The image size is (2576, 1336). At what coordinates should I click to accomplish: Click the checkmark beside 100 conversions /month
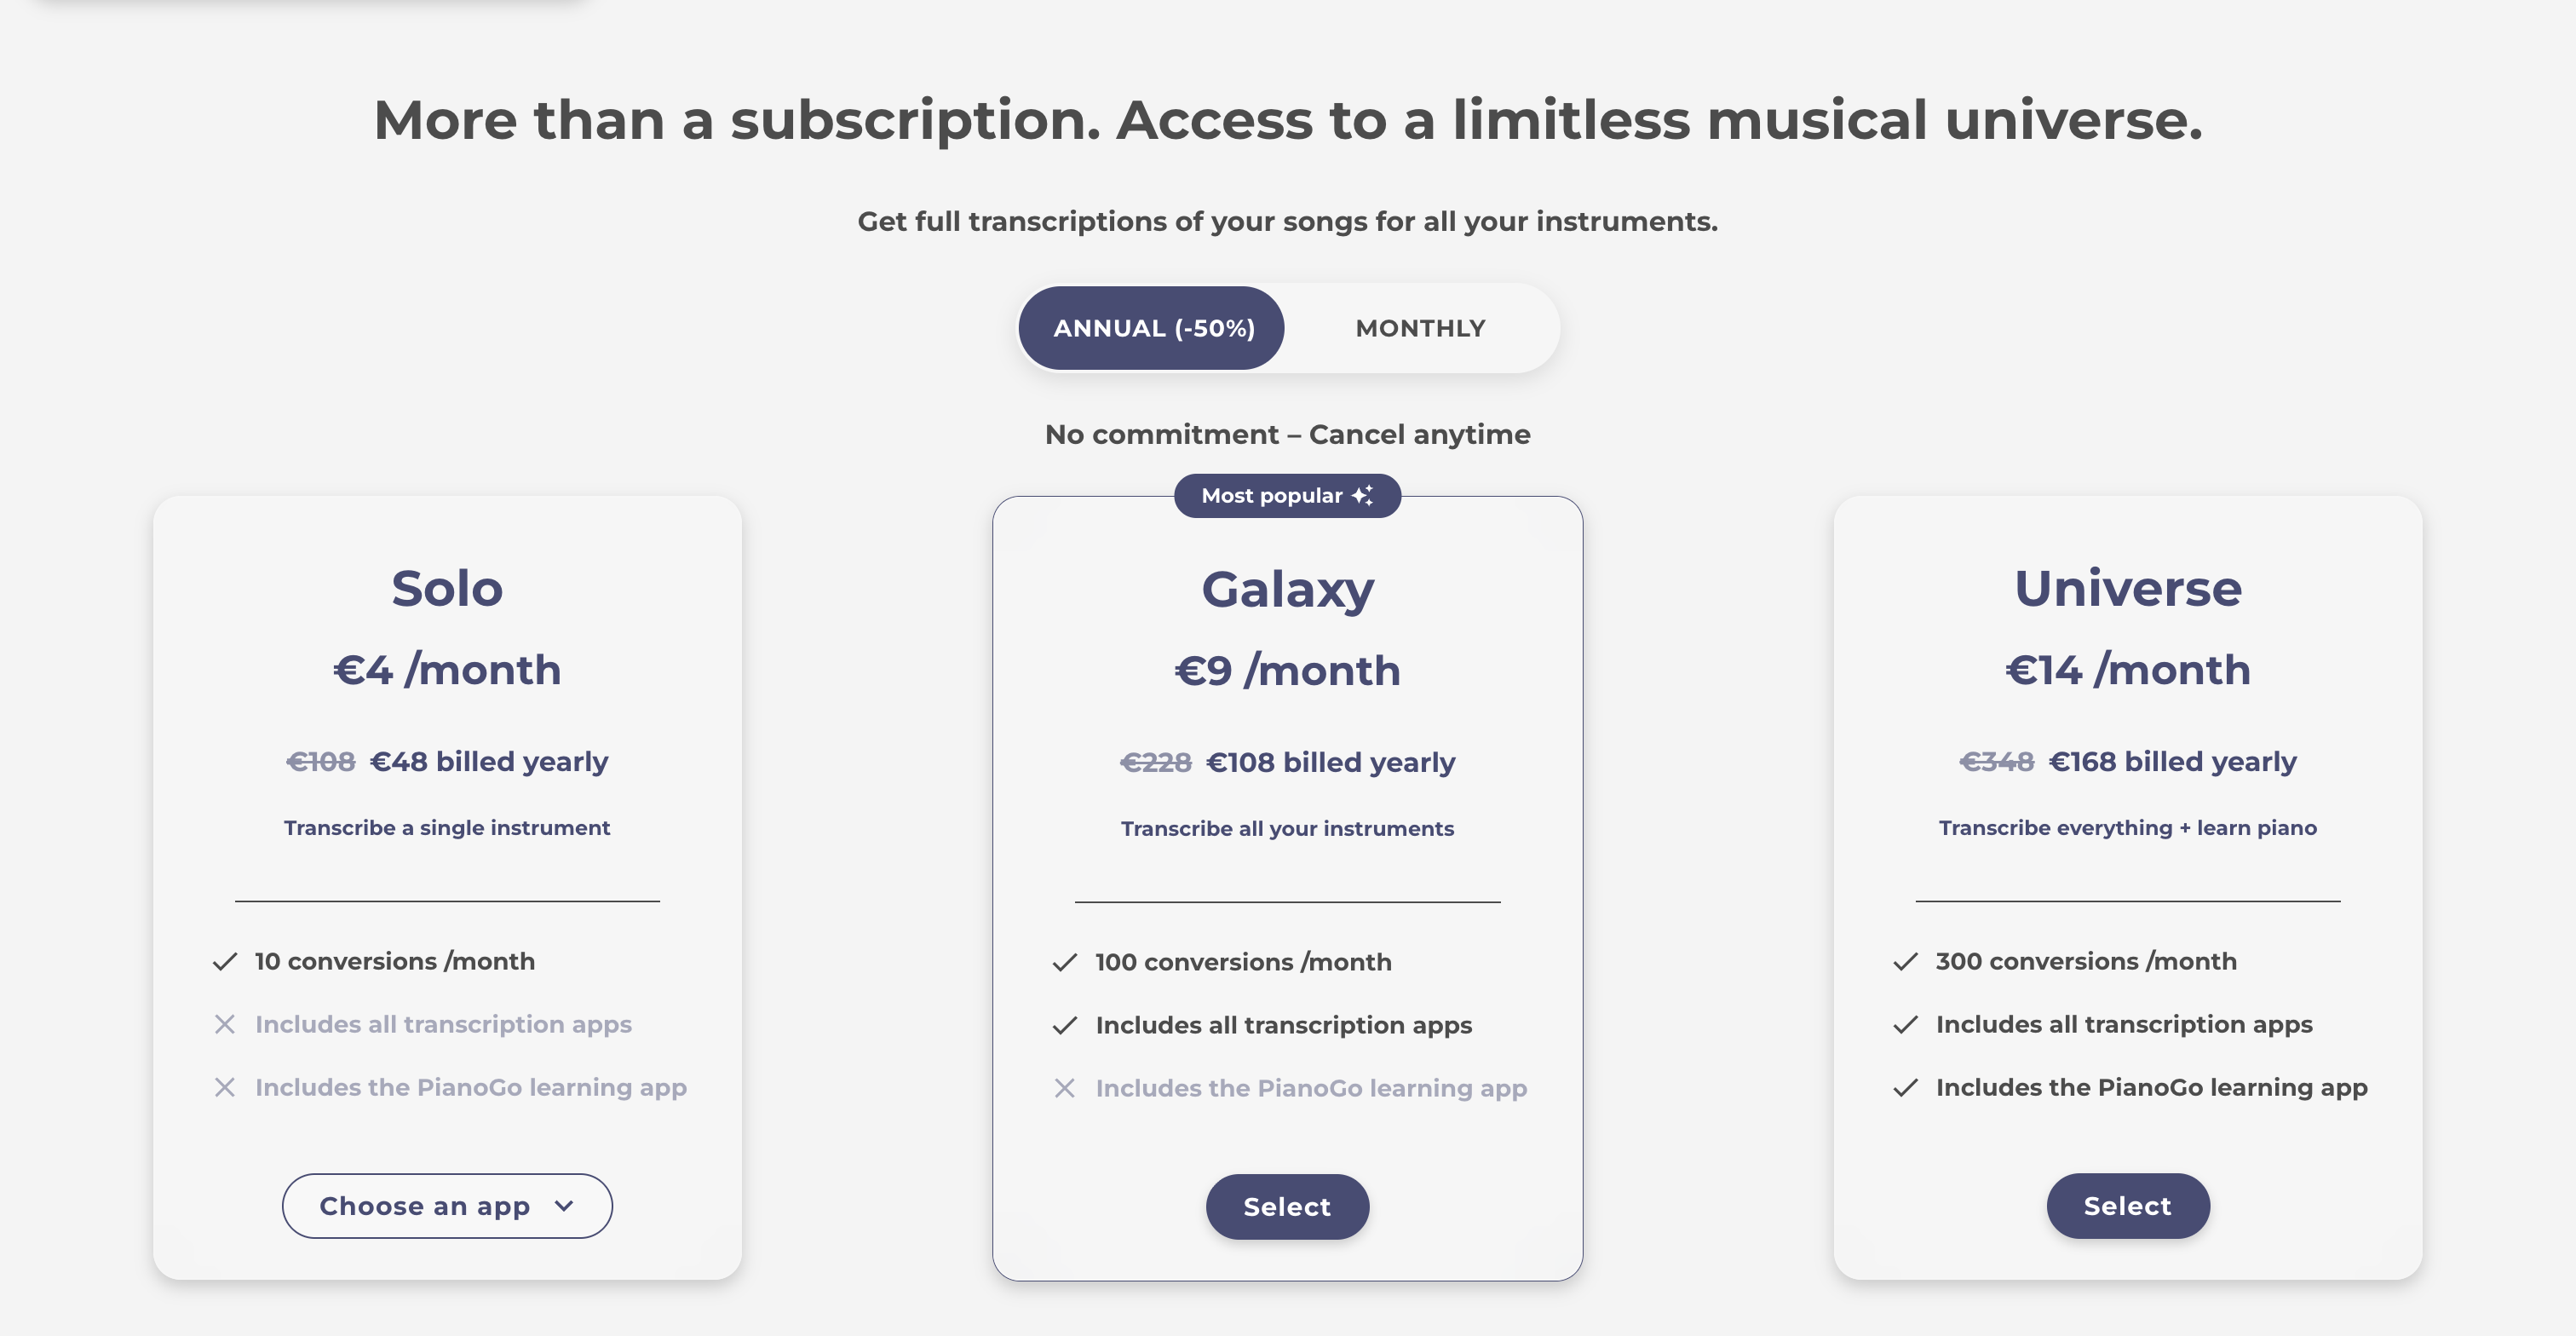[x=1065, y=962]
